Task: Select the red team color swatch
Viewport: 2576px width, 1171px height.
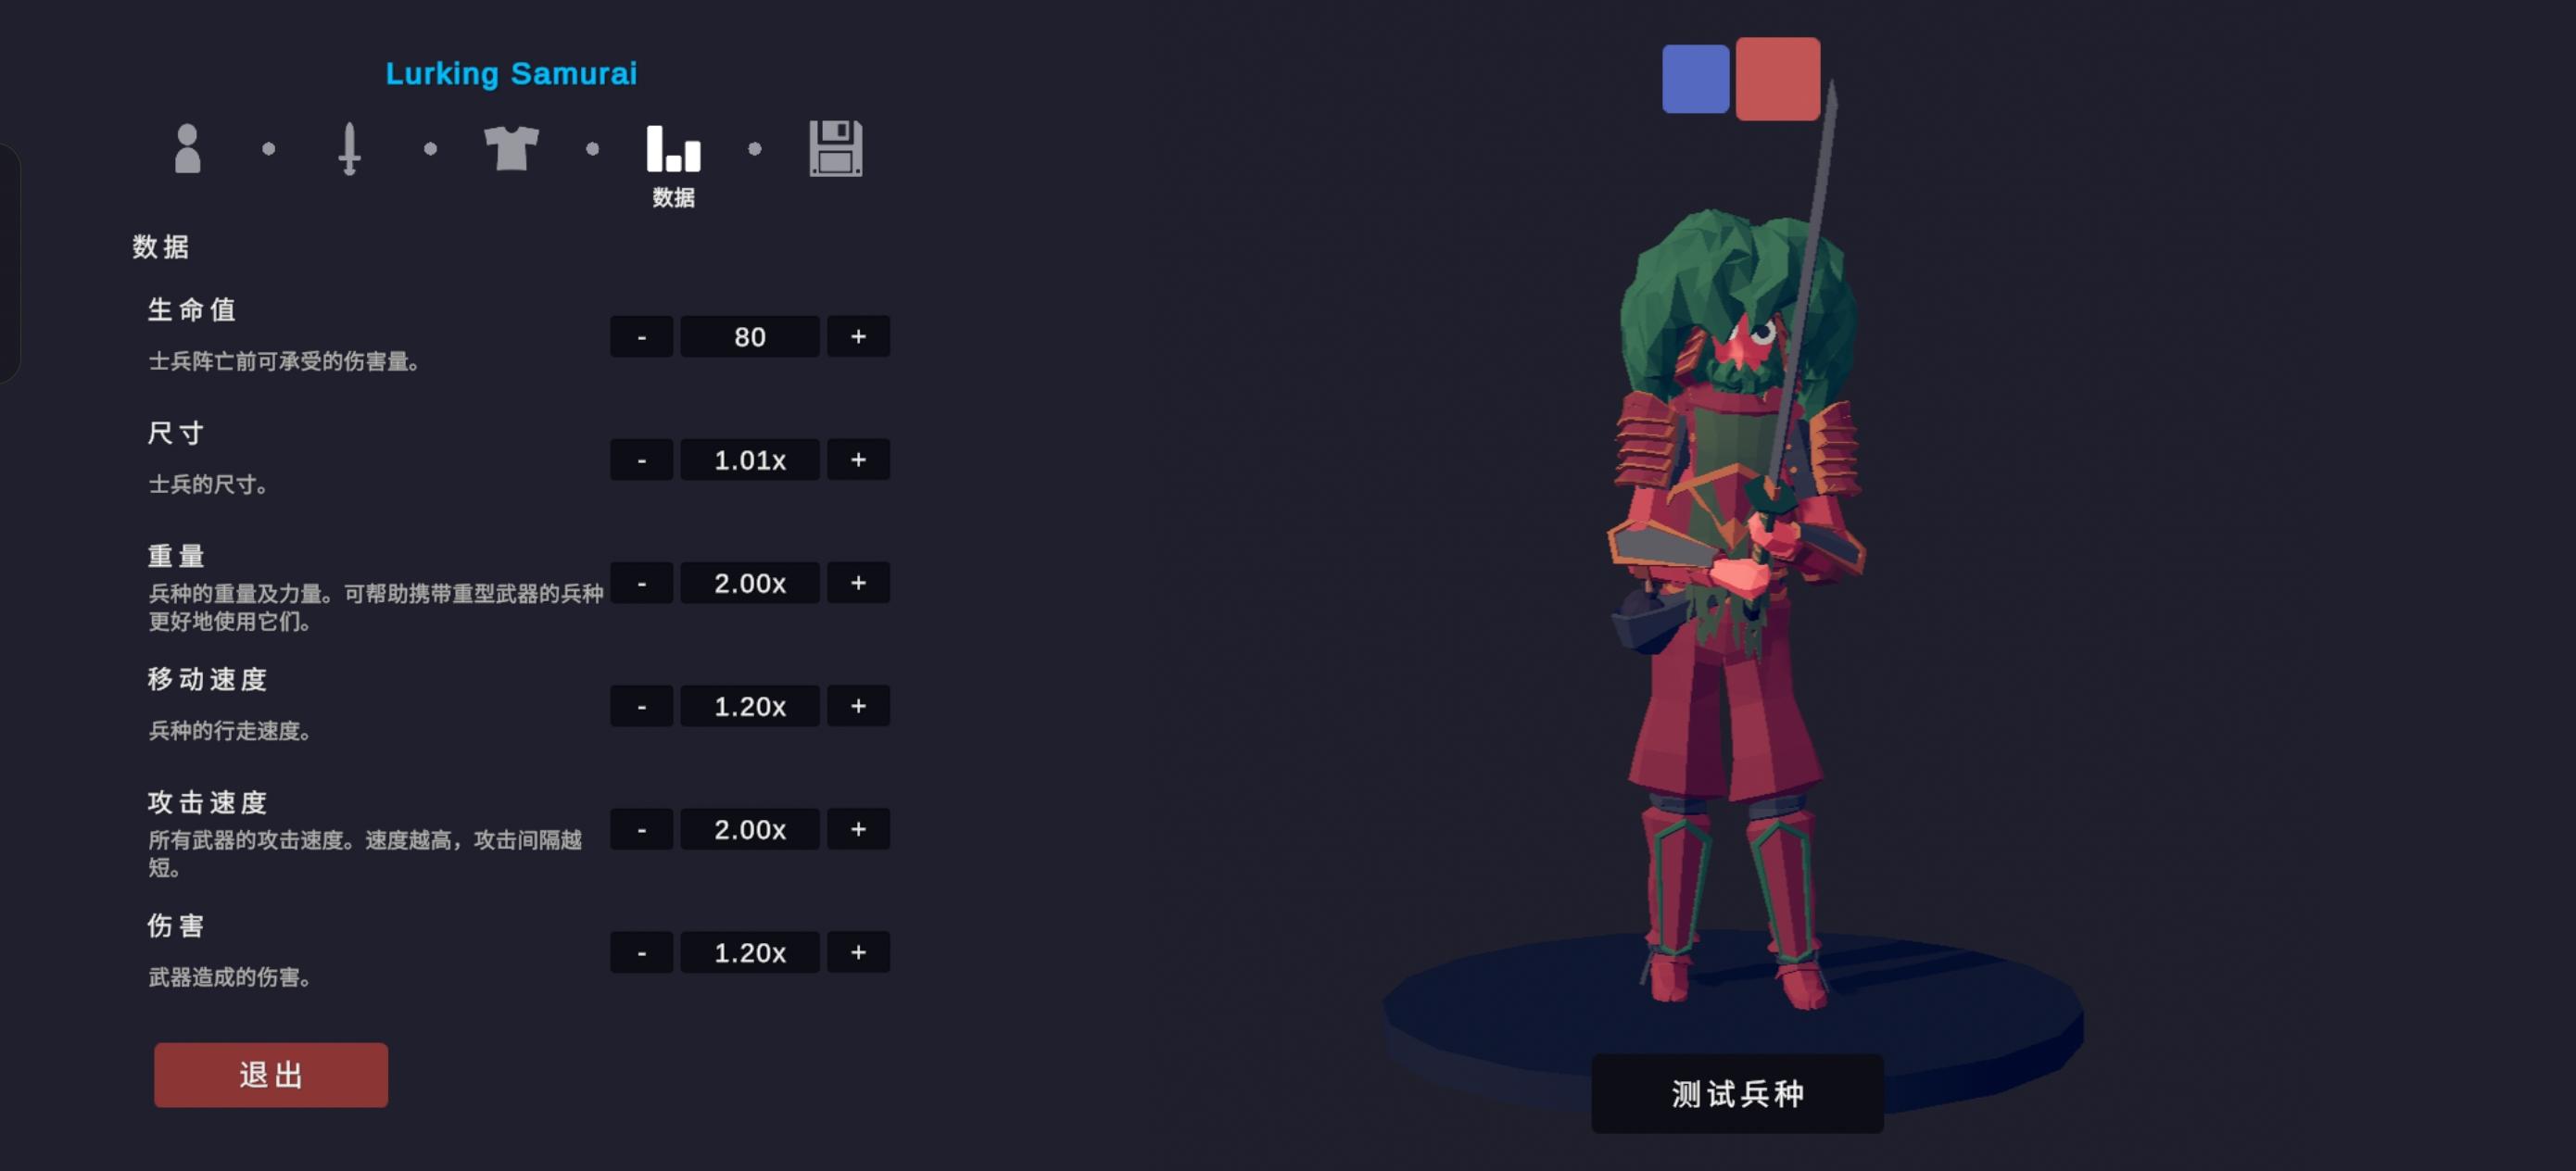Action: tap(1777, 78)
